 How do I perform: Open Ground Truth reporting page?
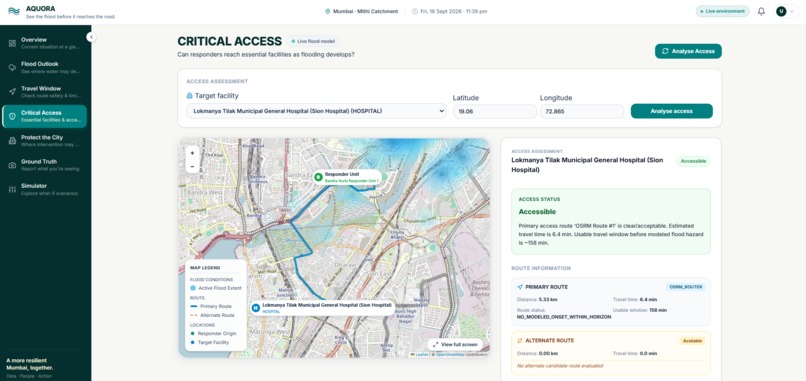(x=44, y=165)
